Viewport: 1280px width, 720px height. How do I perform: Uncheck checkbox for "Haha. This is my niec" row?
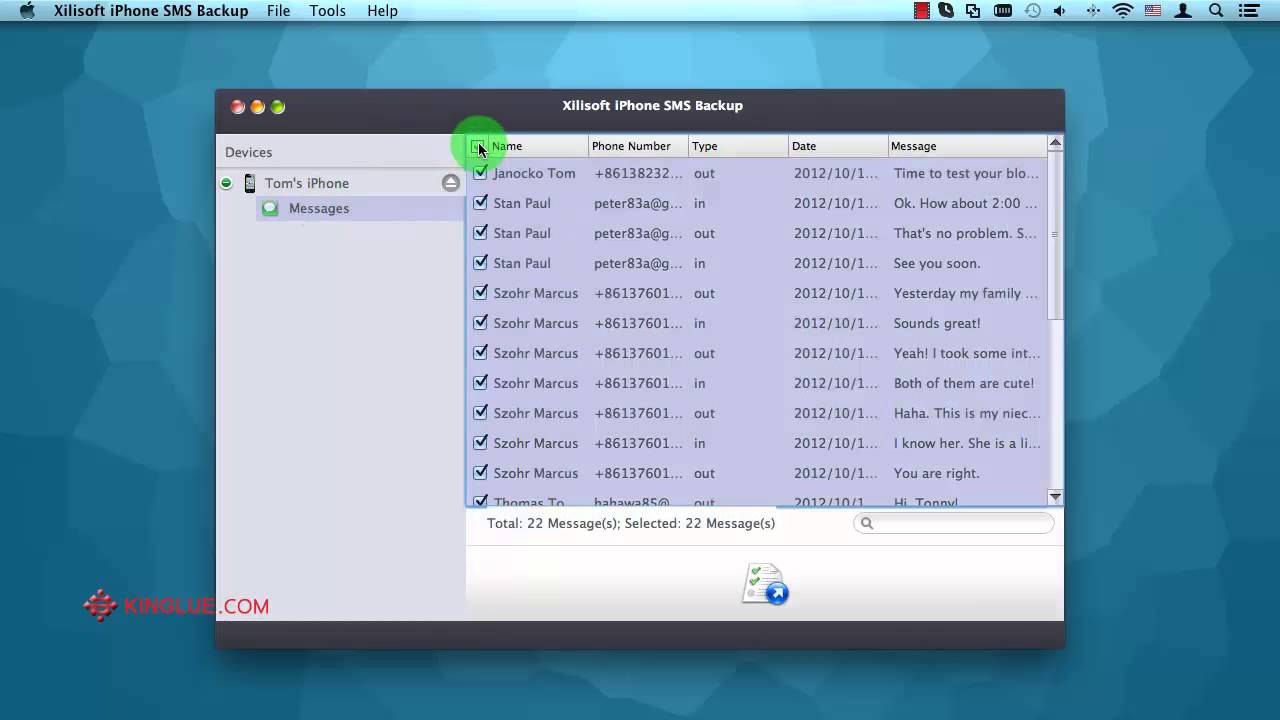480,412
